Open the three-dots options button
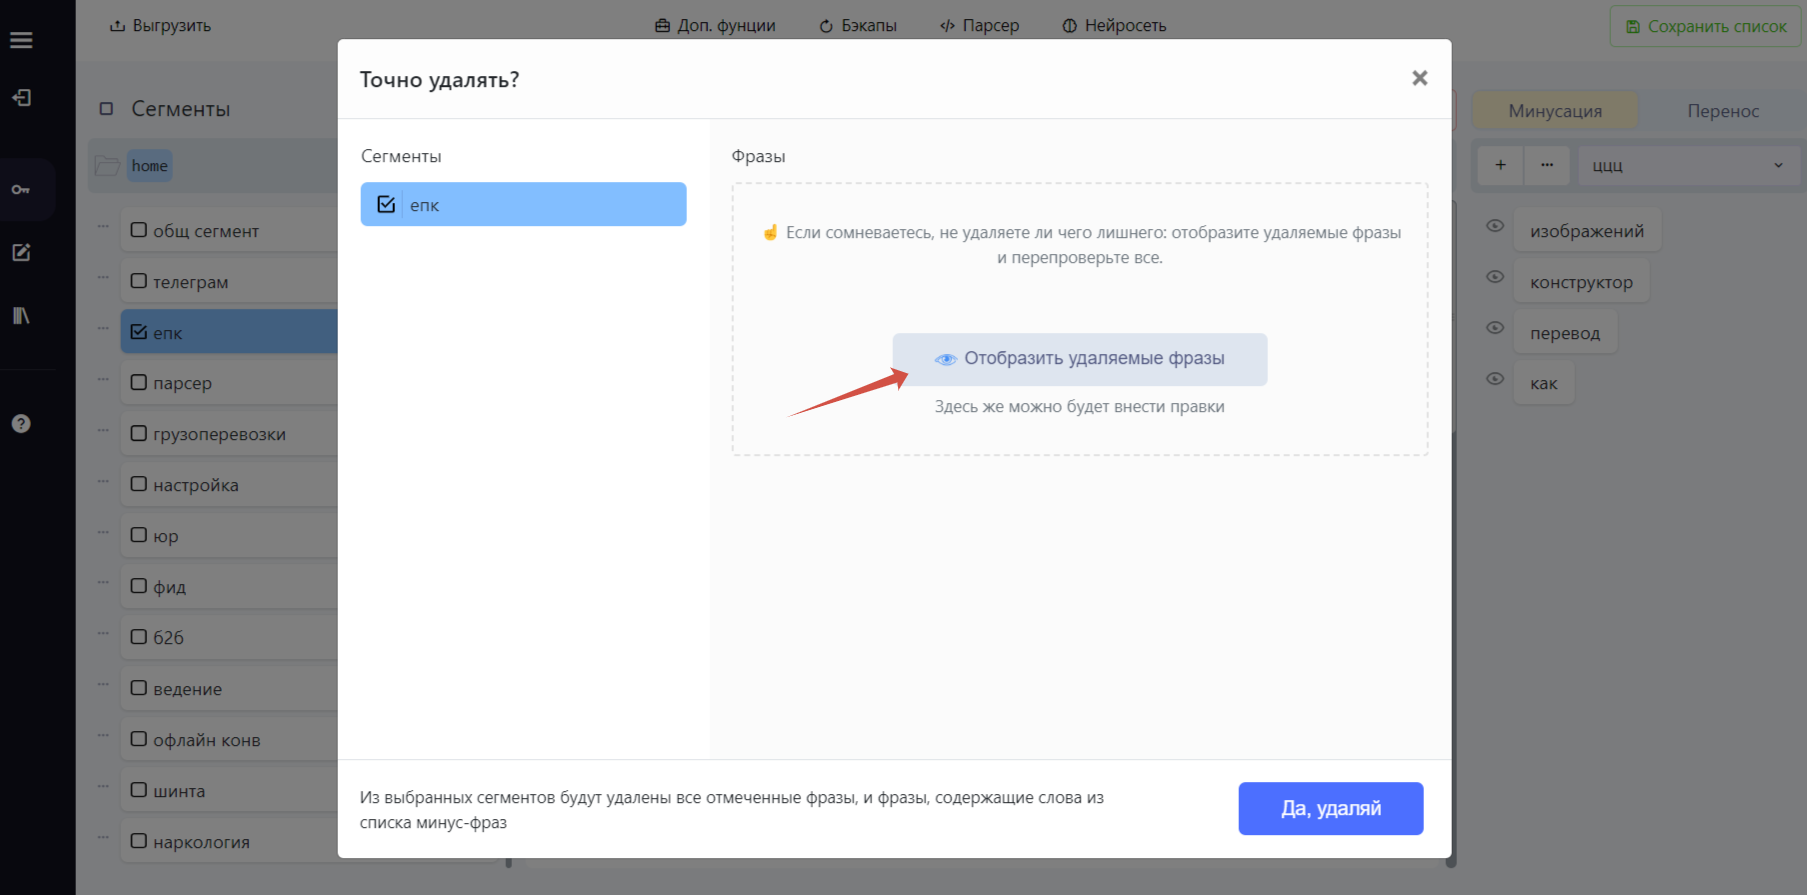Viewport: 1807px width, 895px height. tap(1547, 165)
